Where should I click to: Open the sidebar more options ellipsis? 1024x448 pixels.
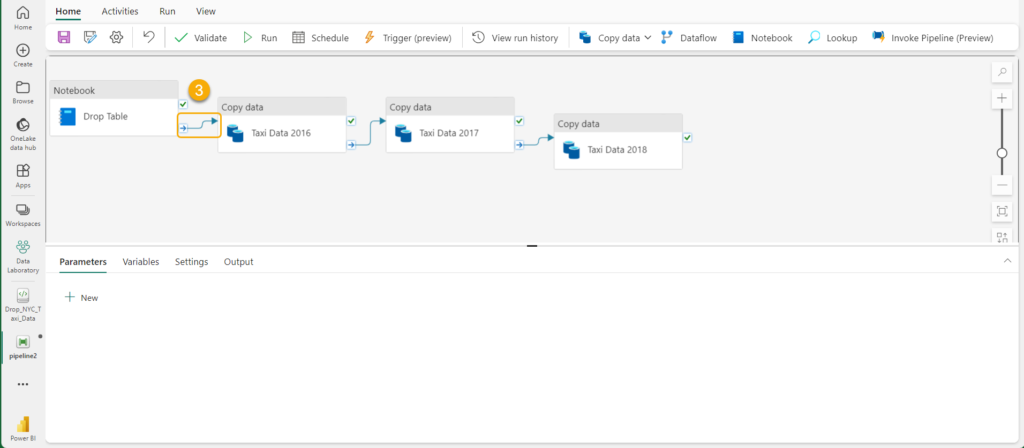coord(22,384)
